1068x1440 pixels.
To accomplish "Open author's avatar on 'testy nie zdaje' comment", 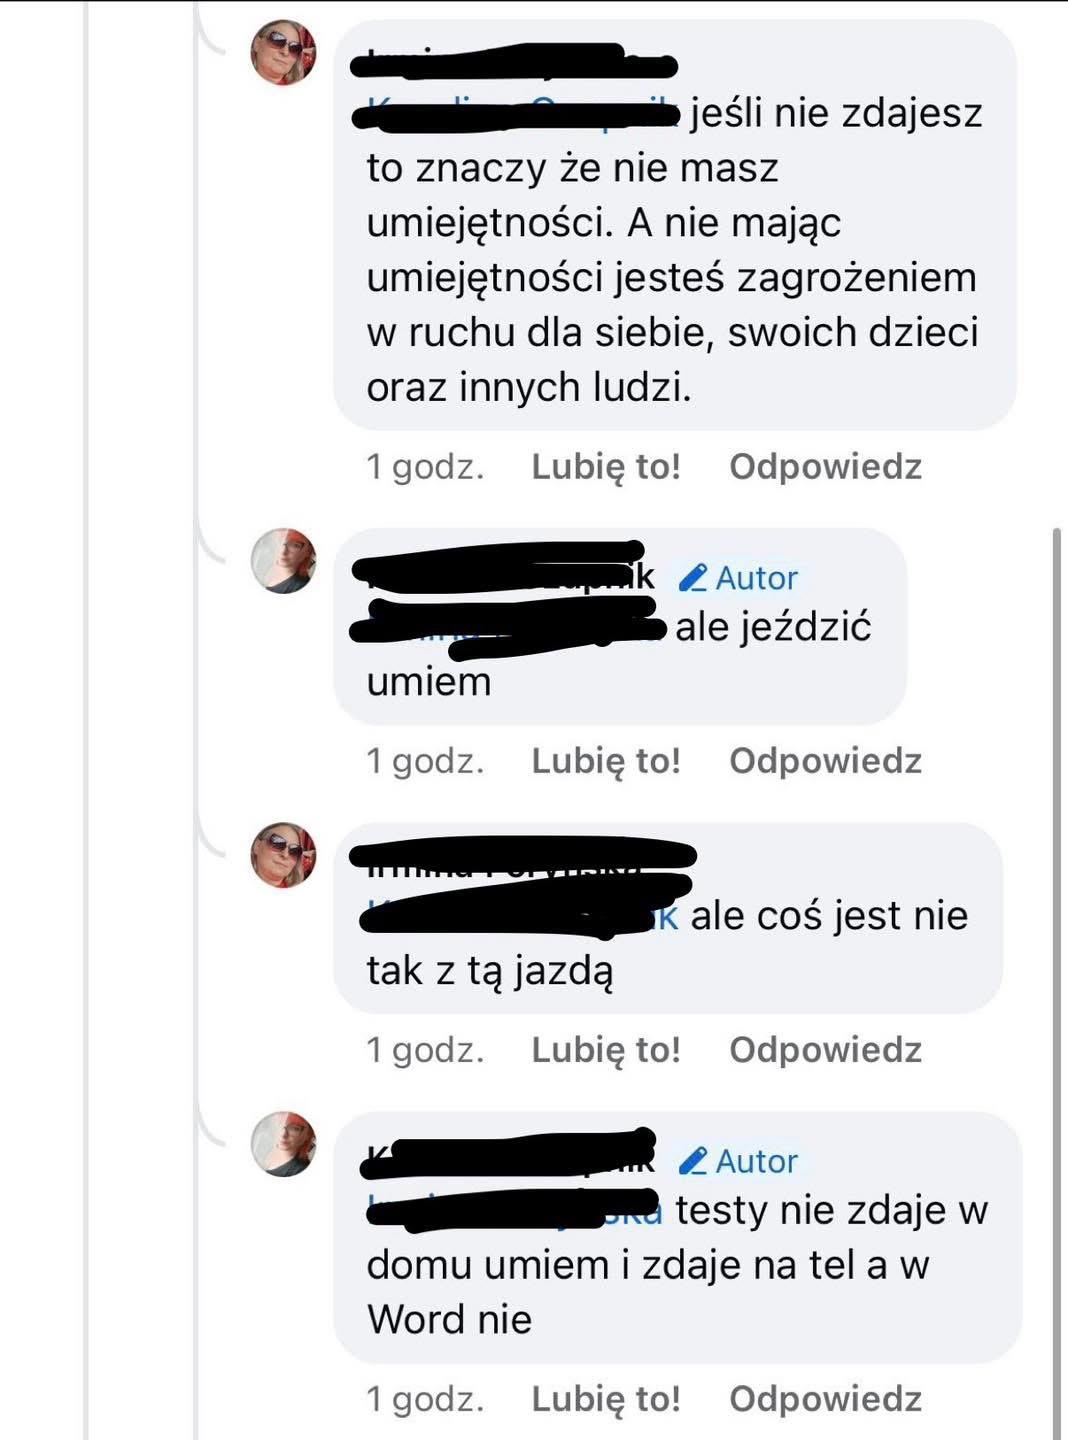I will pos(283,1143).
